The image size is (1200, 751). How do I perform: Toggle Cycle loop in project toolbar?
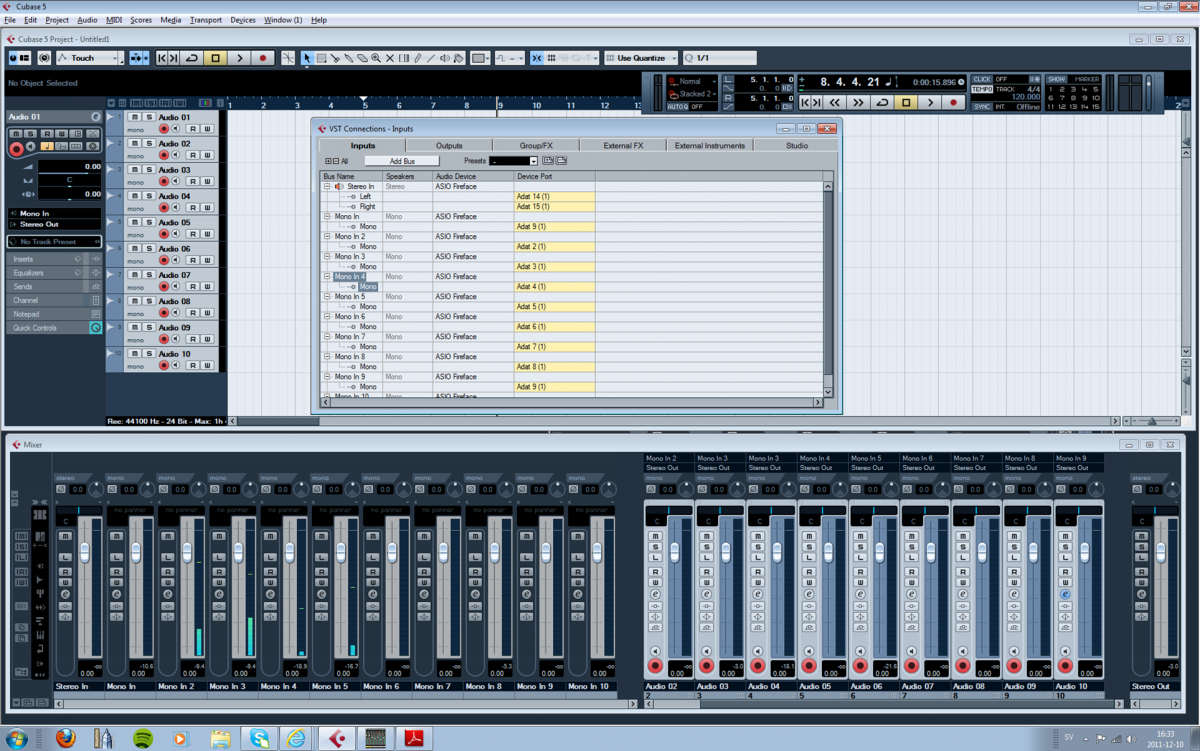coord(192,58)
